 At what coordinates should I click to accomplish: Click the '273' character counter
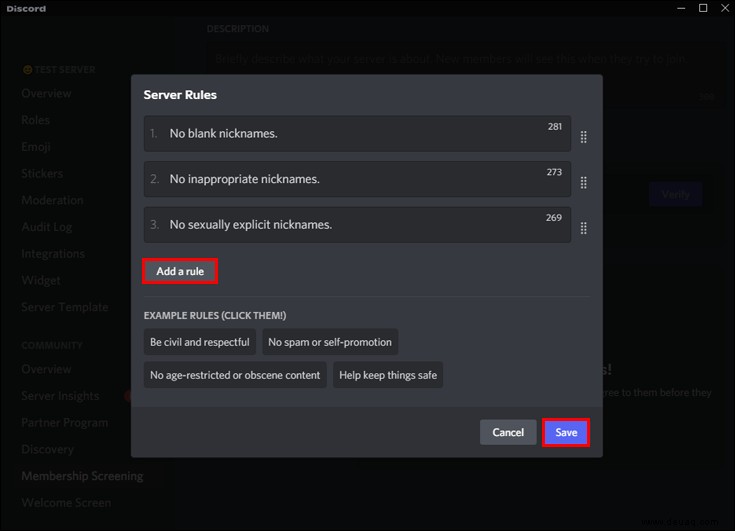(x=554, y=172)
